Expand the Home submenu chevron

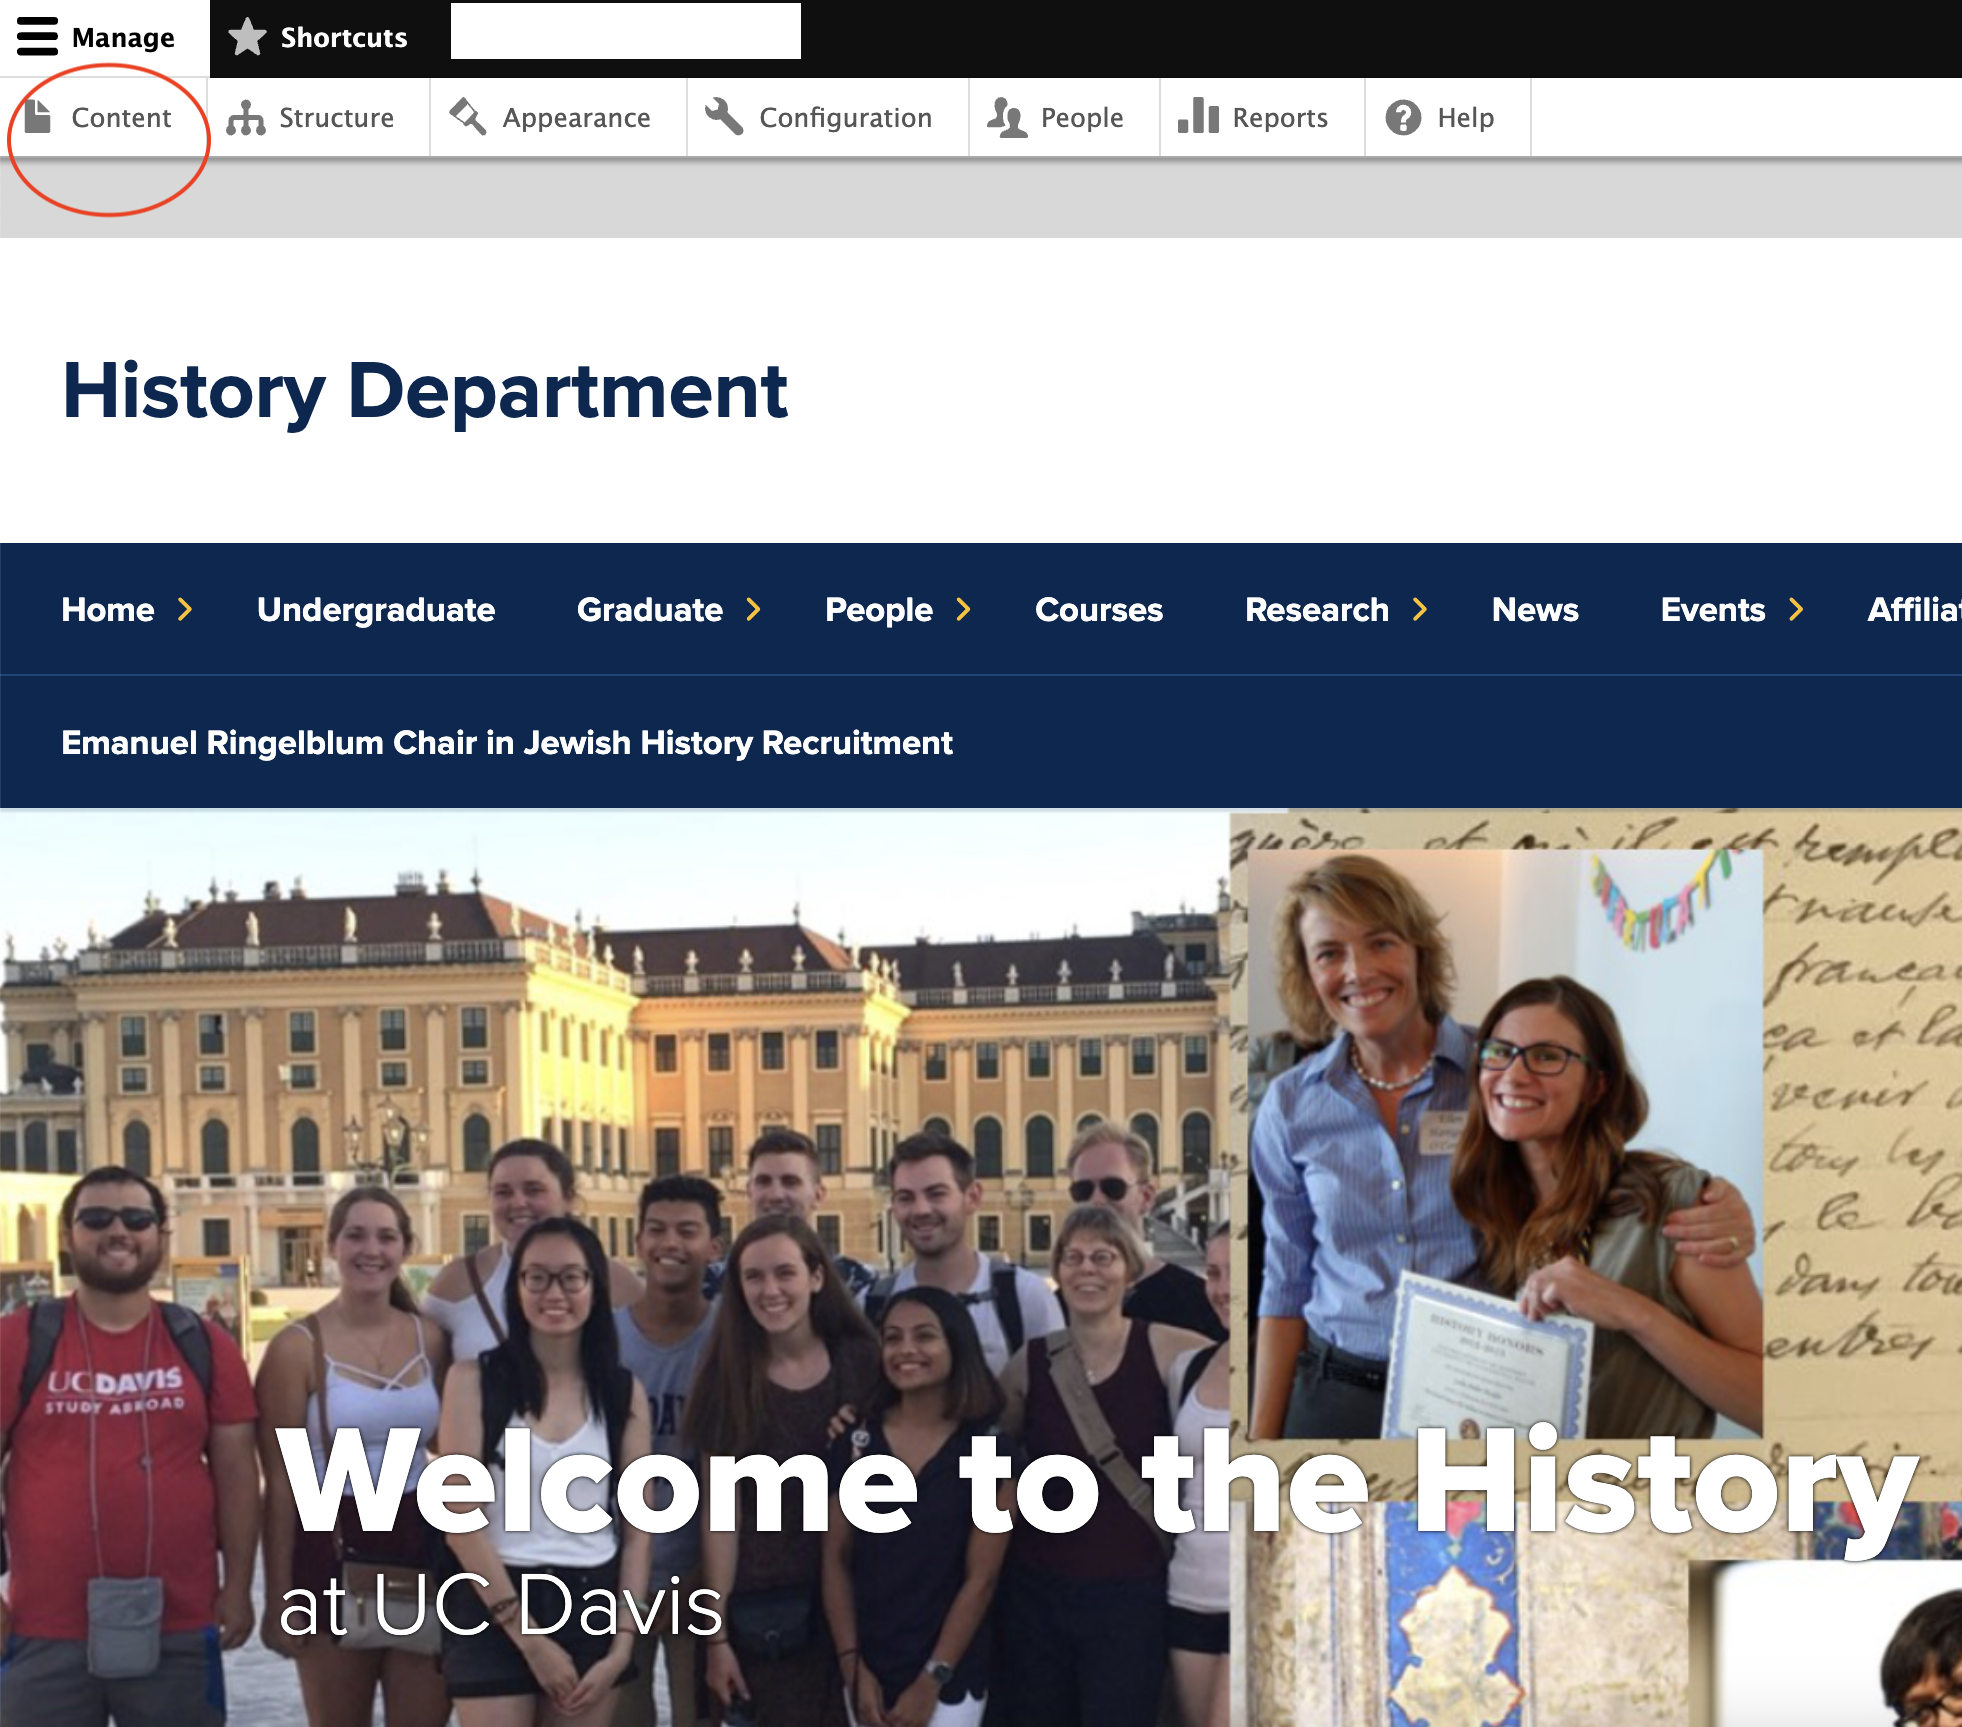pyautogui.click(x=185, y=609)
